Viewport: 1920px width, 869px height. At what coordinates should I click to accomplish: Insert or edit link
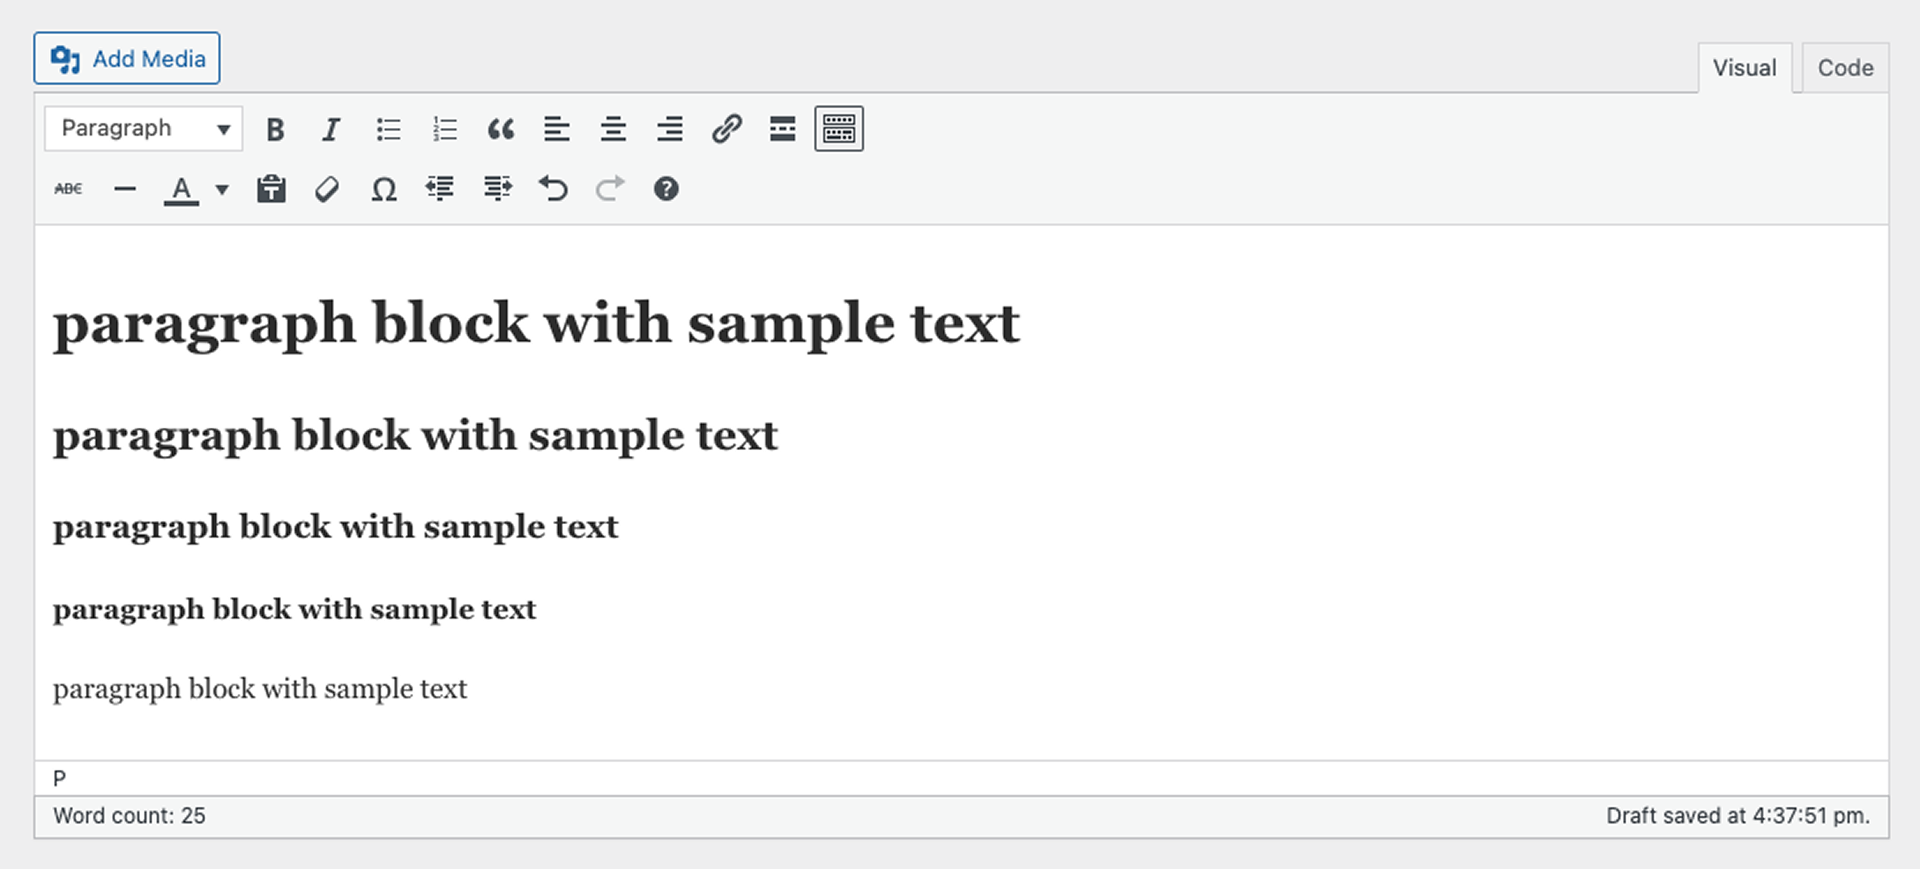point(727,129)
